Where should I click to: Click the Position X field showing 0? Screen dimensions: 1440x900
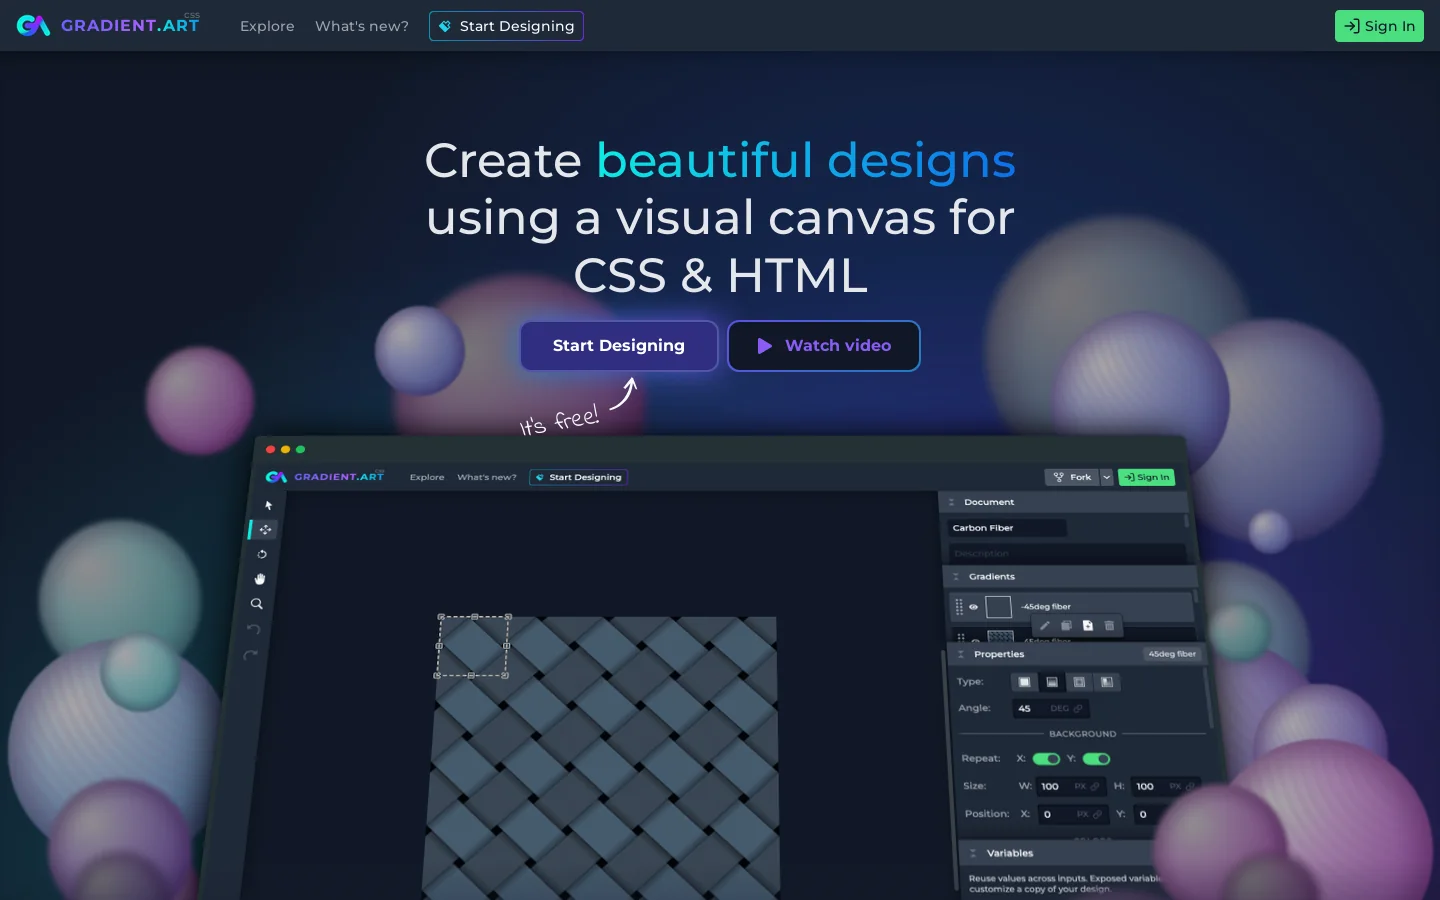click(x=1074, y=814)
